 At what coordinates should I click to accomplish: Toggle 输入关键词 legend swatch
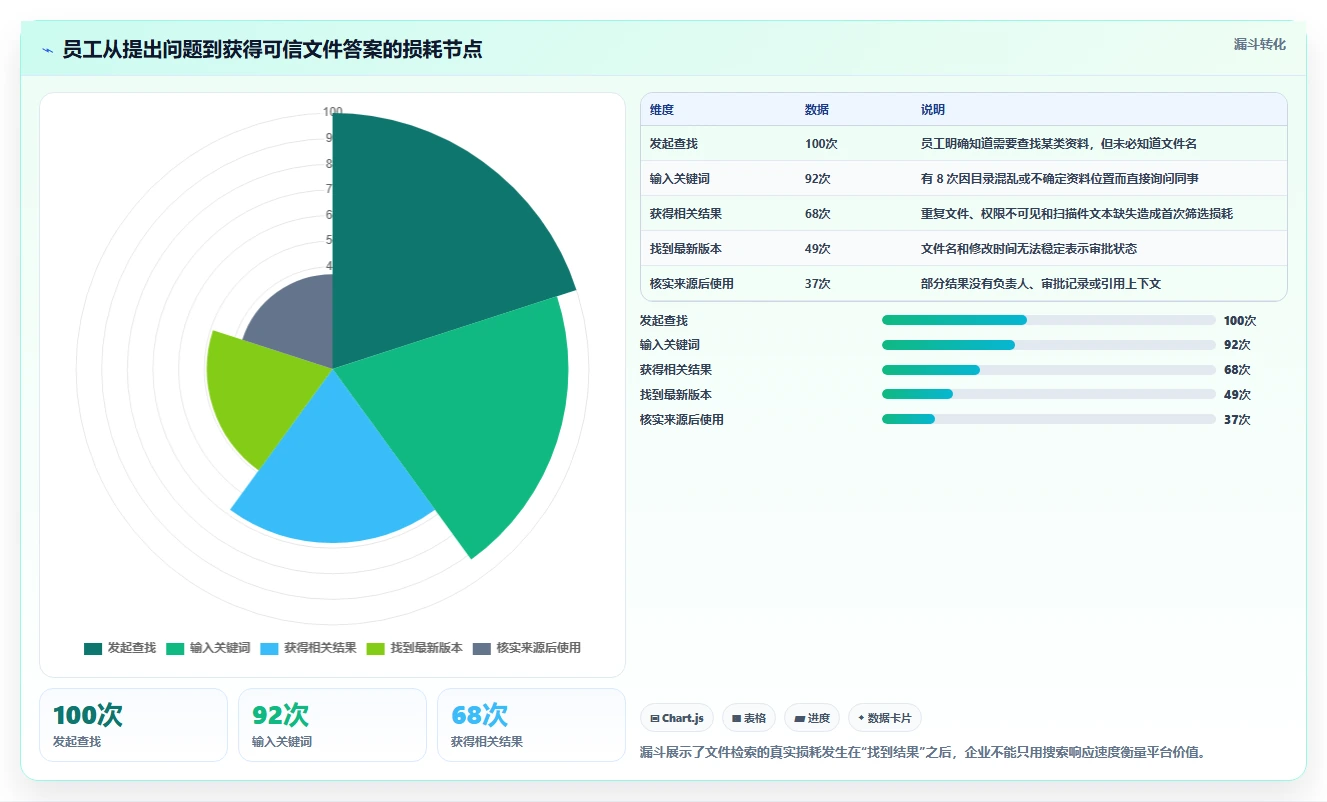click(175, 648)
